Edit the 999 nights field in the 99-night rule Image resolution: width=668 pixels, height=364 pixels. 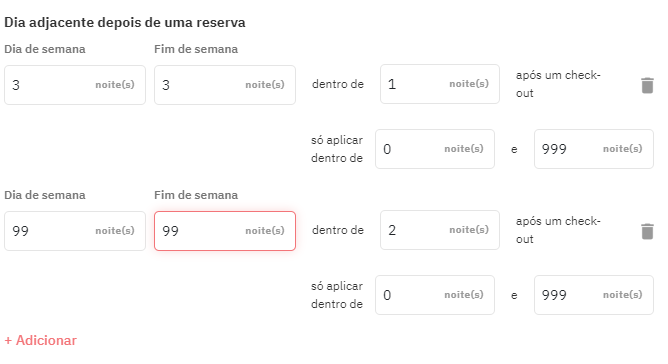(x=594, y=295)
